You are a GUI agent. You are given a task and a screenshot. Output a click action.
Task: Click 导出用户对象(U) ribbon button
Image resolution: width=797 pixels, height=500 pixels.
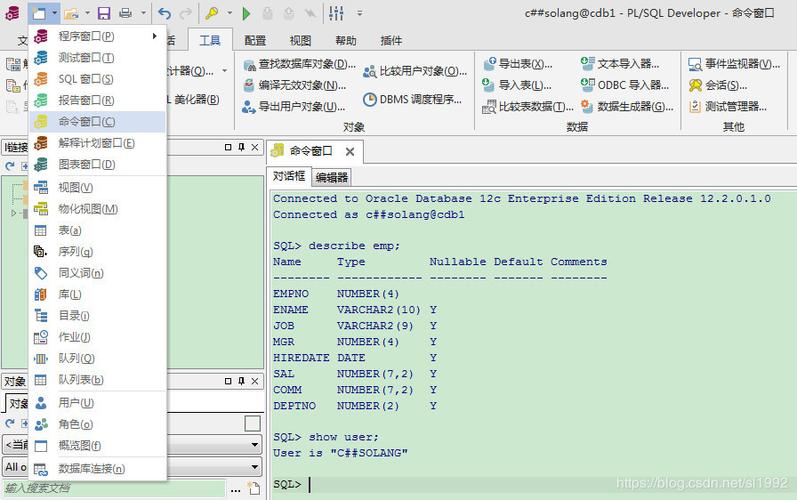tap(294, 107)
